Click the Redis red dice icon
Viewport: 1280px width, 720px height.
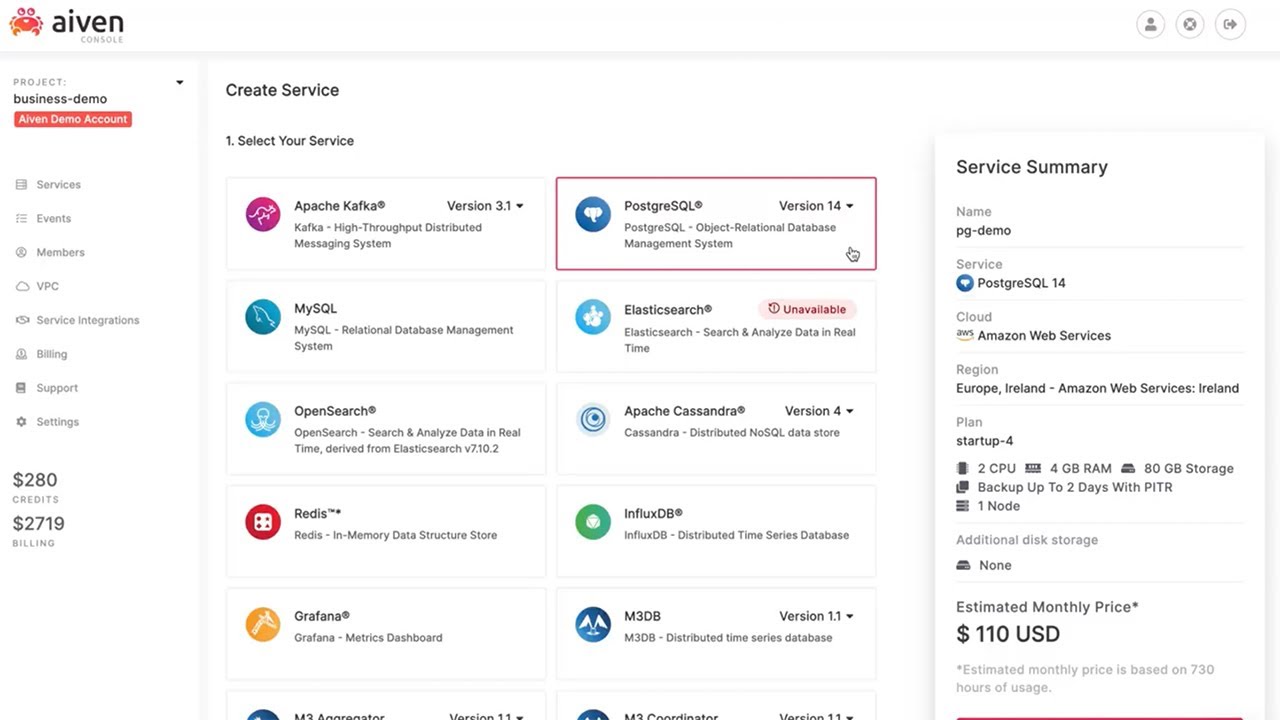[x=263, y=522]
